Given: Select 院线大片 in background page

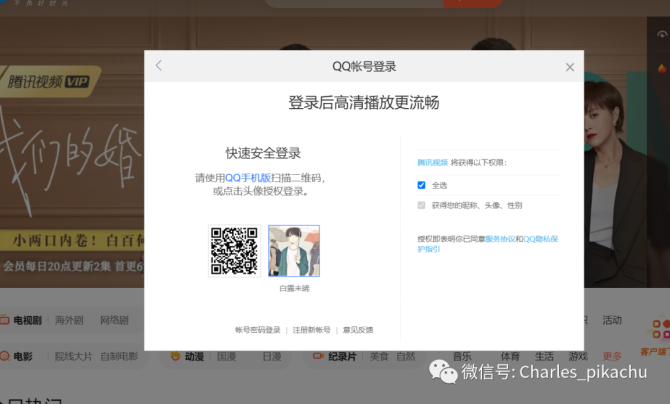Looking at the screenshot, I should 73,357.
